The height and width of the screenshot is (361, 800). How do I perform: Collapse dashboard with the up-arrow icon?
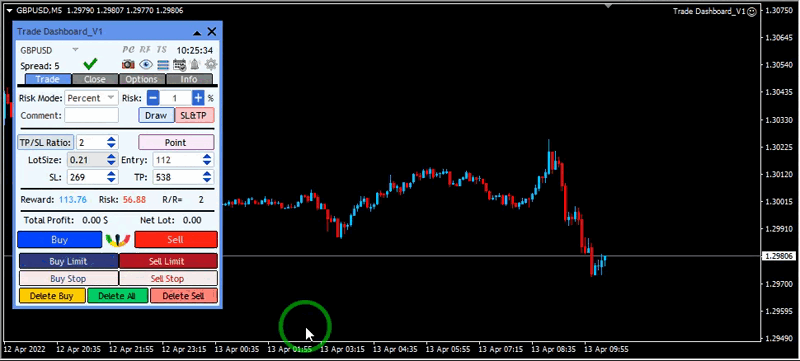197,32
